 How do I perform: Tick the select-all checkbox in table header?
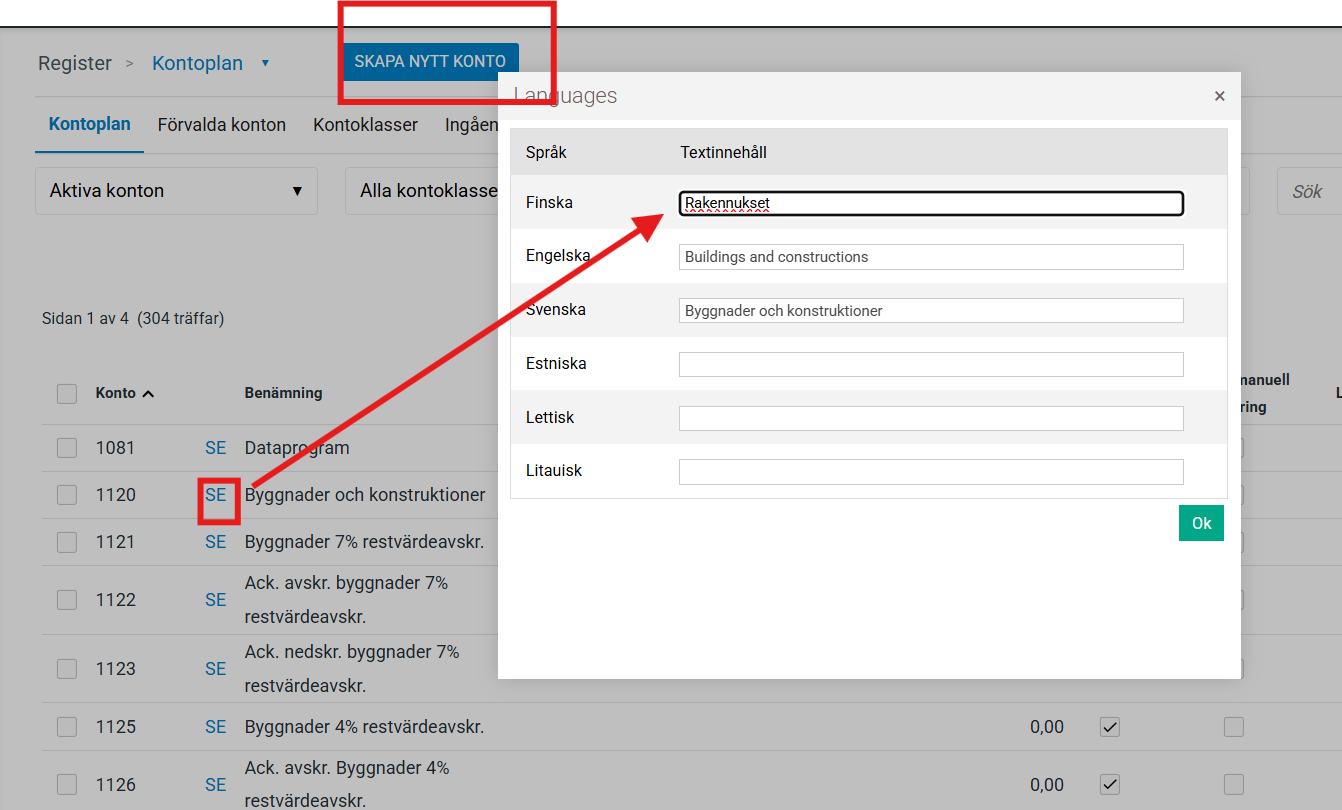tap(67, 394)
